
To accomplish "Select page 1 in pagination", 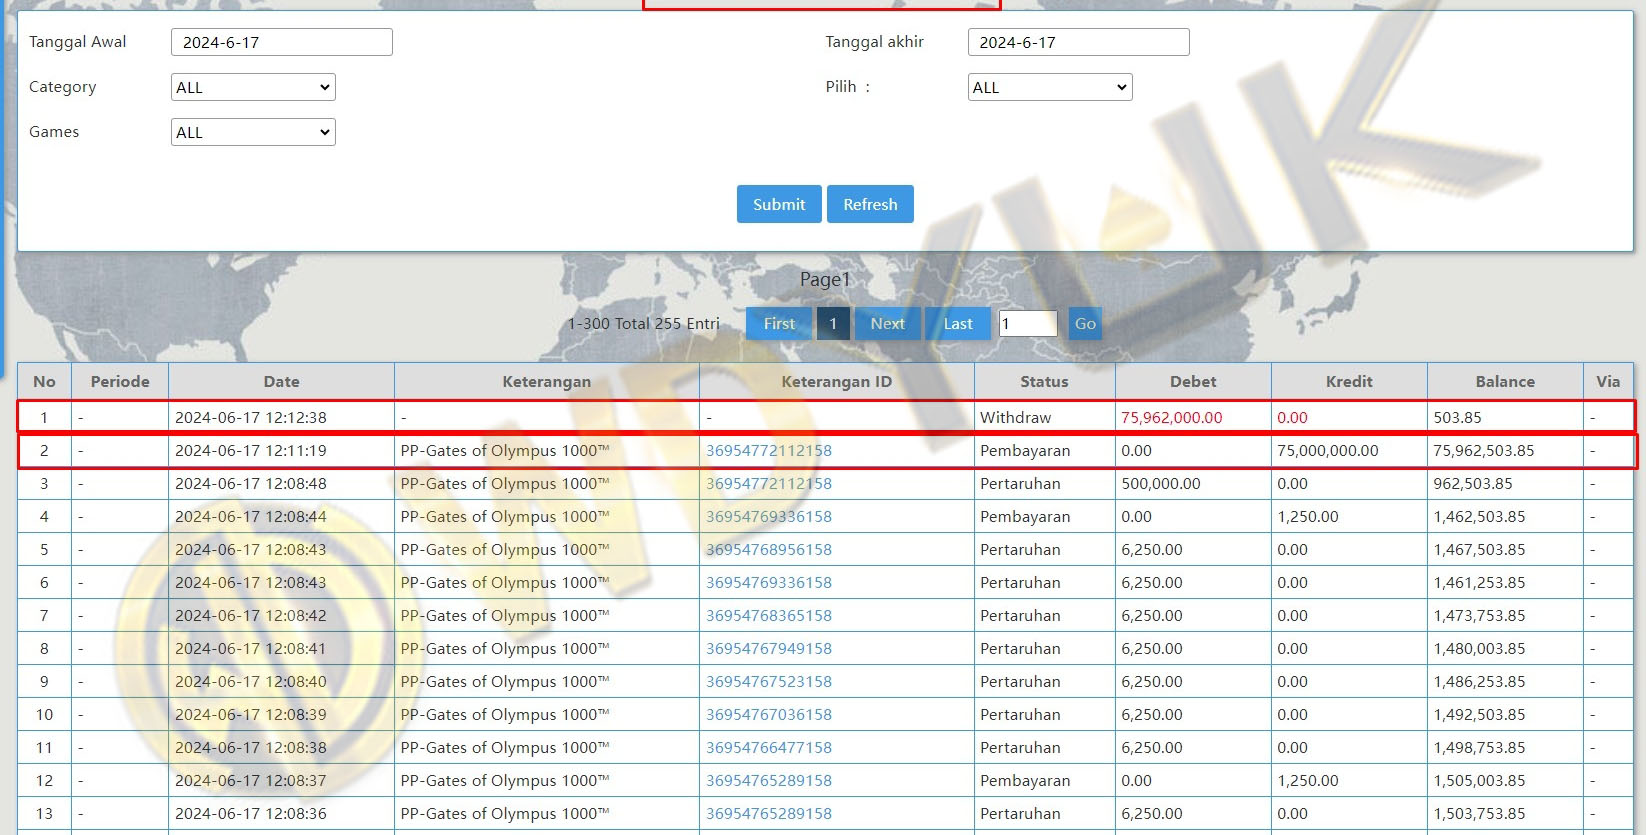I will (833, 324).
